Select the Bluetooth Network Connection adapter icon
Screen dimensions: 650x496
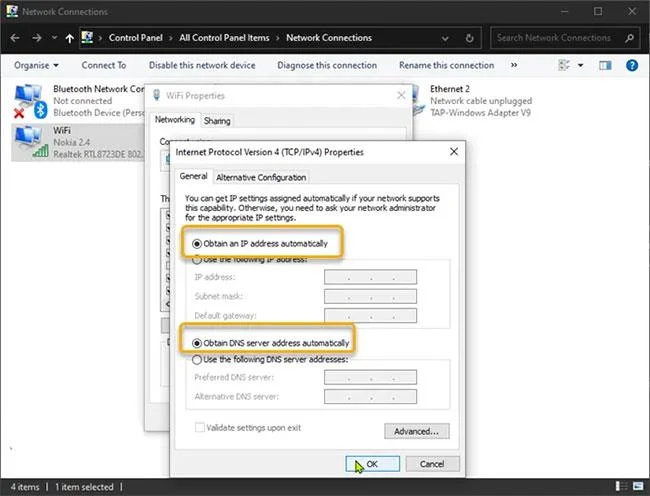click(30, 101)
